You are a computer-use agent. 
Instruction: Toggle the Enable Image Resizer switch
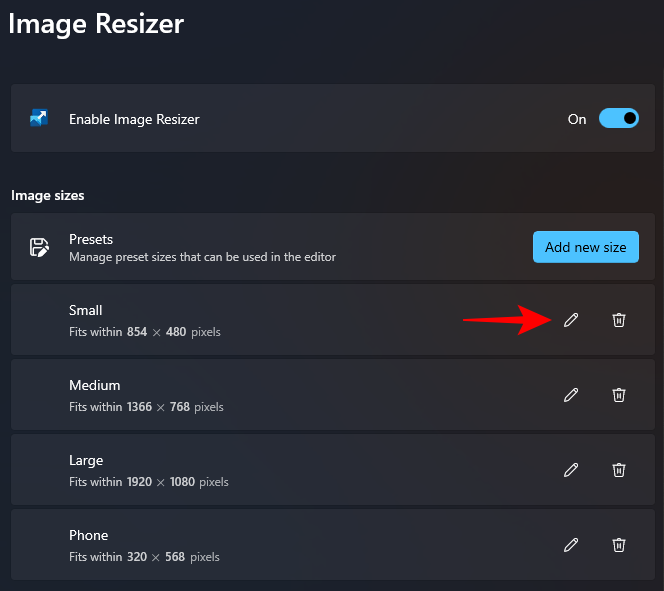coord(618,119)
